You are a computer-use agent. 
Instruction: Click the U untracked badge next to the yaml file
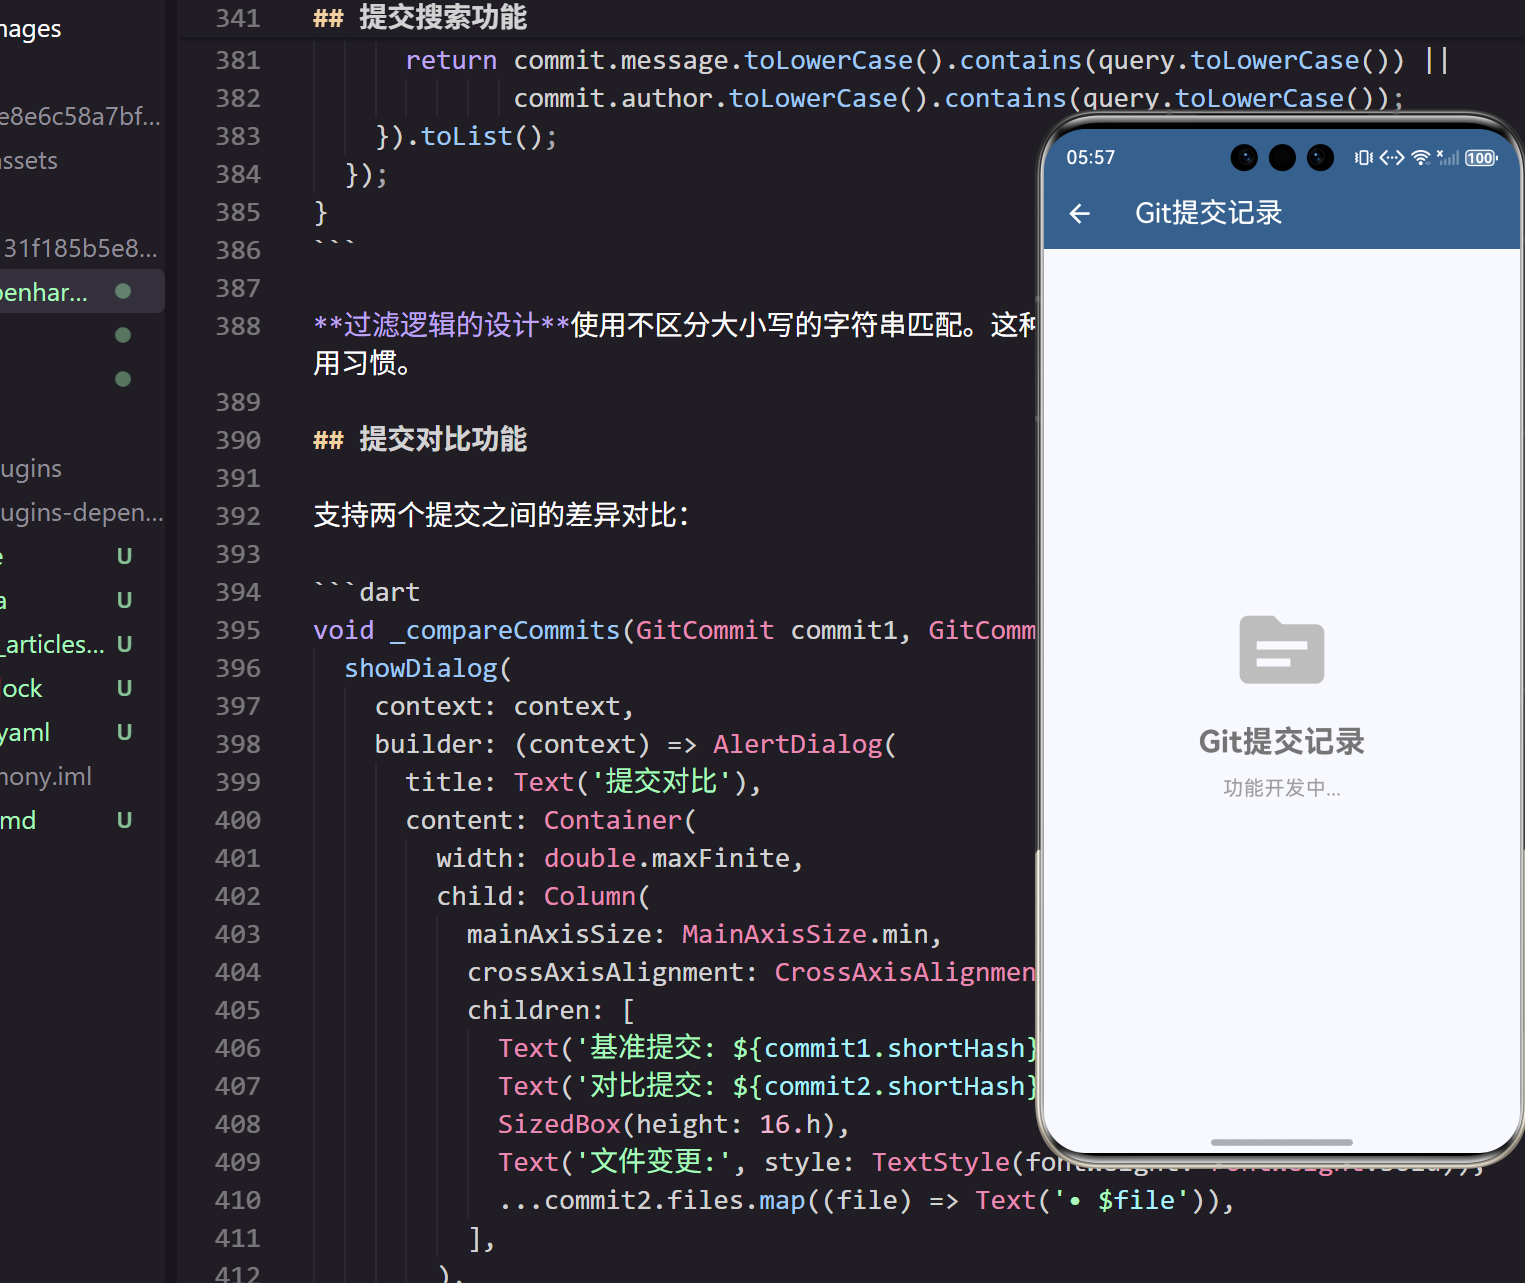[x=123, y=732]
